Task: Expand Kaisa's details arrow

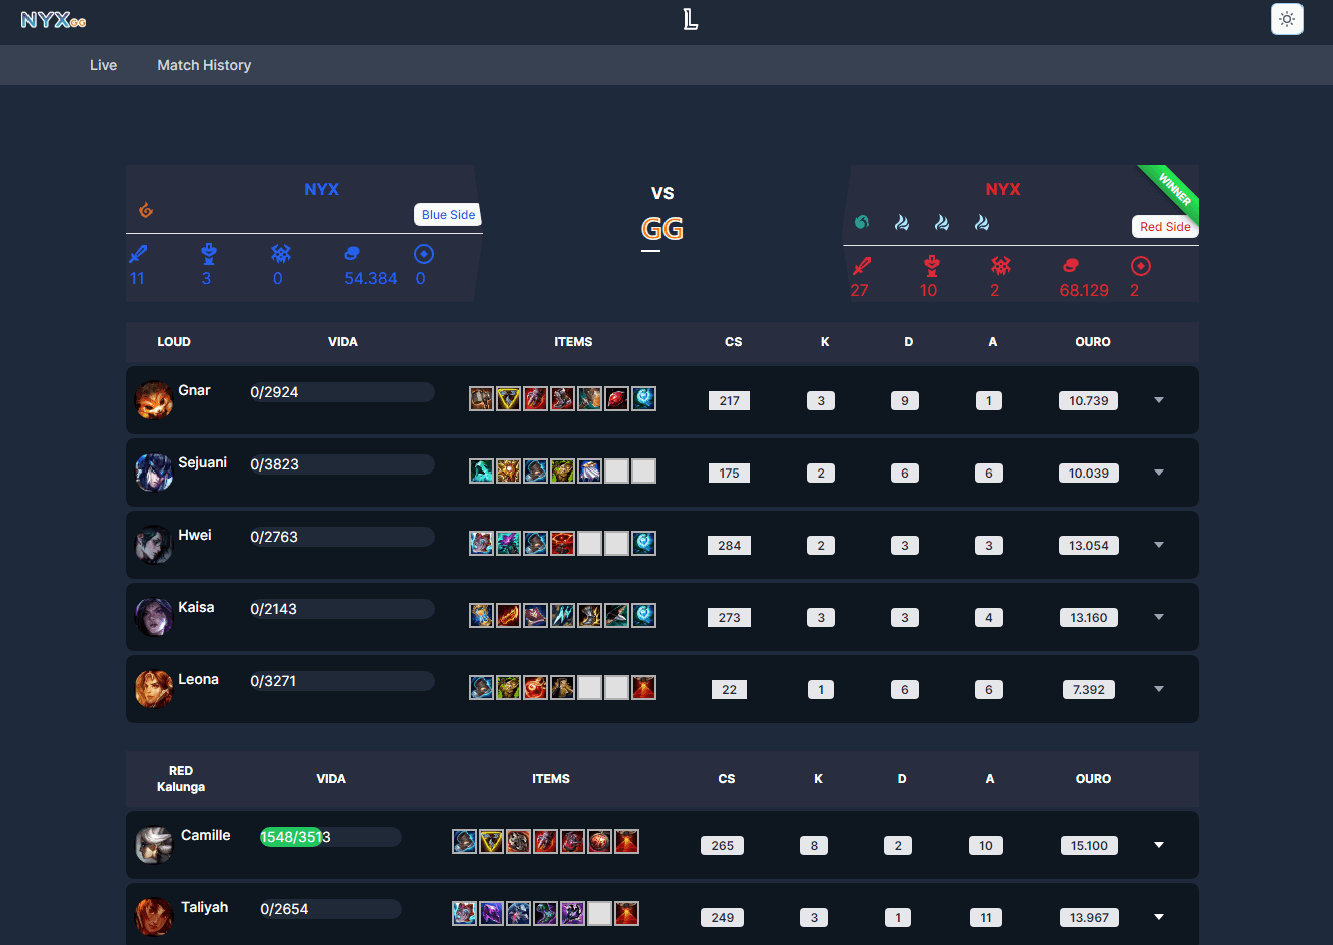Action: click(1159, 617)
